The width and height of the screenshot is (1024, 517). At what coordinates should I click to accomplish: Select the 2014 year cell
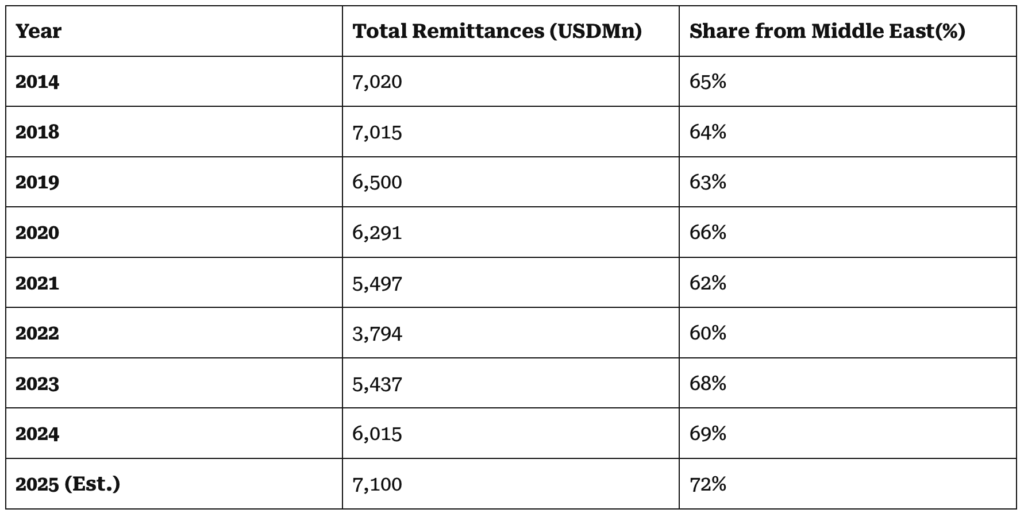[38, 82]
